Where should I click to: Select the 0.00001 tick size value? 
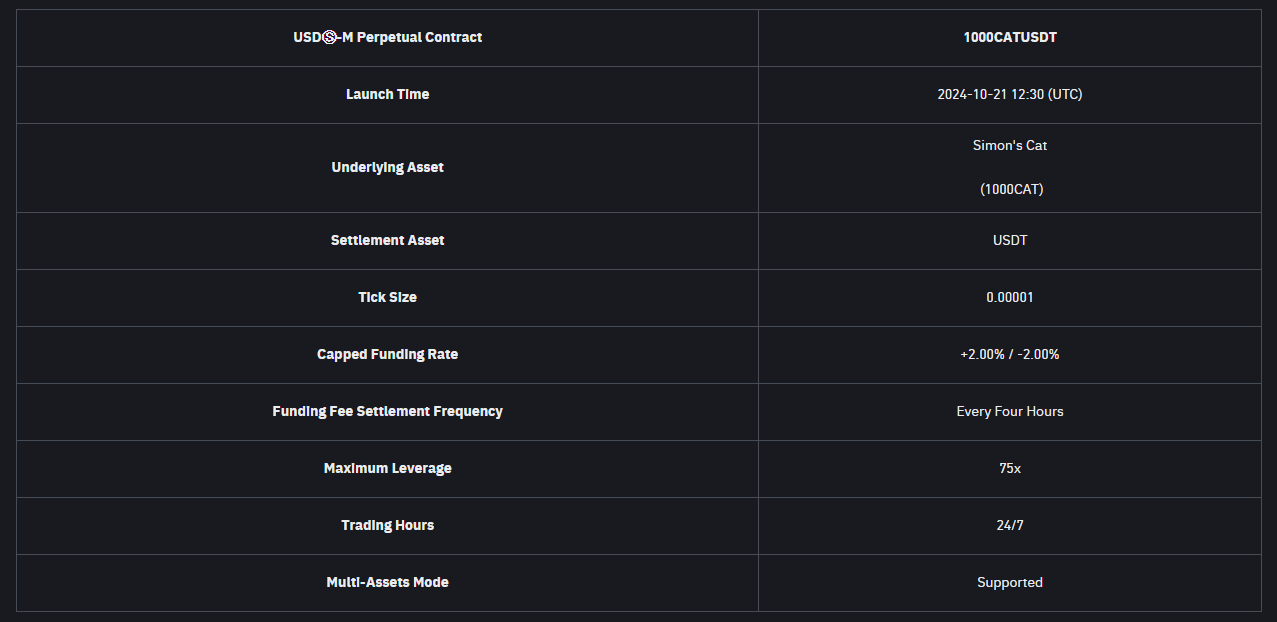click(x=1010, y=298)
